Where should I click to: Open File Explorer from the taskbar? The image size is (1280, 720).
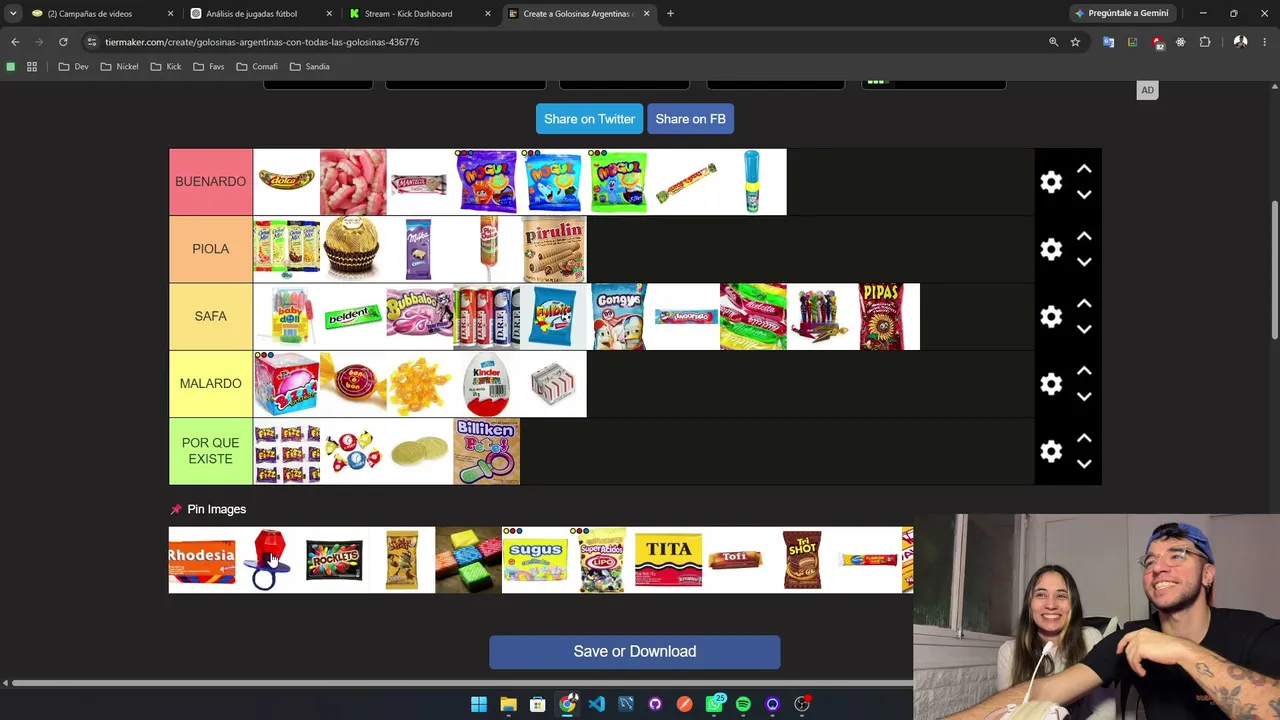pyautogui.click(x=508, y=704)
